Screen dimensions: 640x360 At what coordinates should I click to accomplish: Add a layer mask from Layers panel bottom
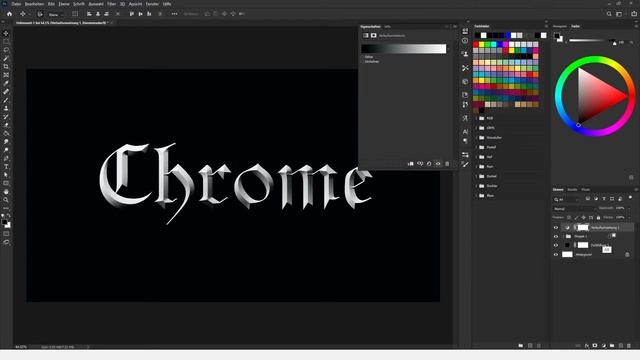coord(595,346)
